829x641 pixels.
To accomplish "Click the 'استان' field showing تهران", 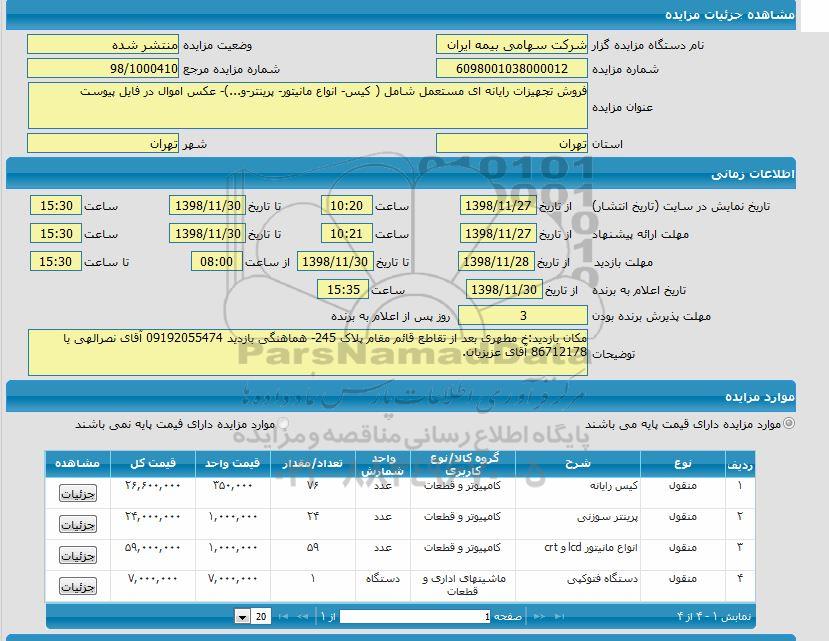I will coord(512,143).
